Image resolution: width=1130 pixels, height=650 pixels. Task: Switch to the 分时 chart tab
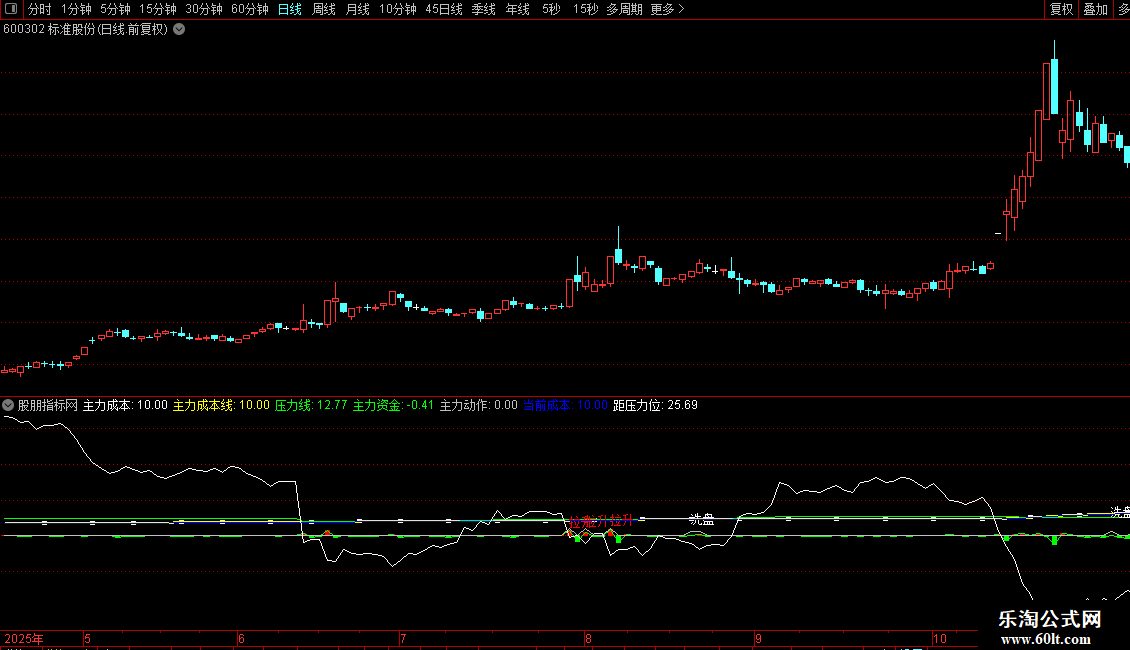coord(39,9)
